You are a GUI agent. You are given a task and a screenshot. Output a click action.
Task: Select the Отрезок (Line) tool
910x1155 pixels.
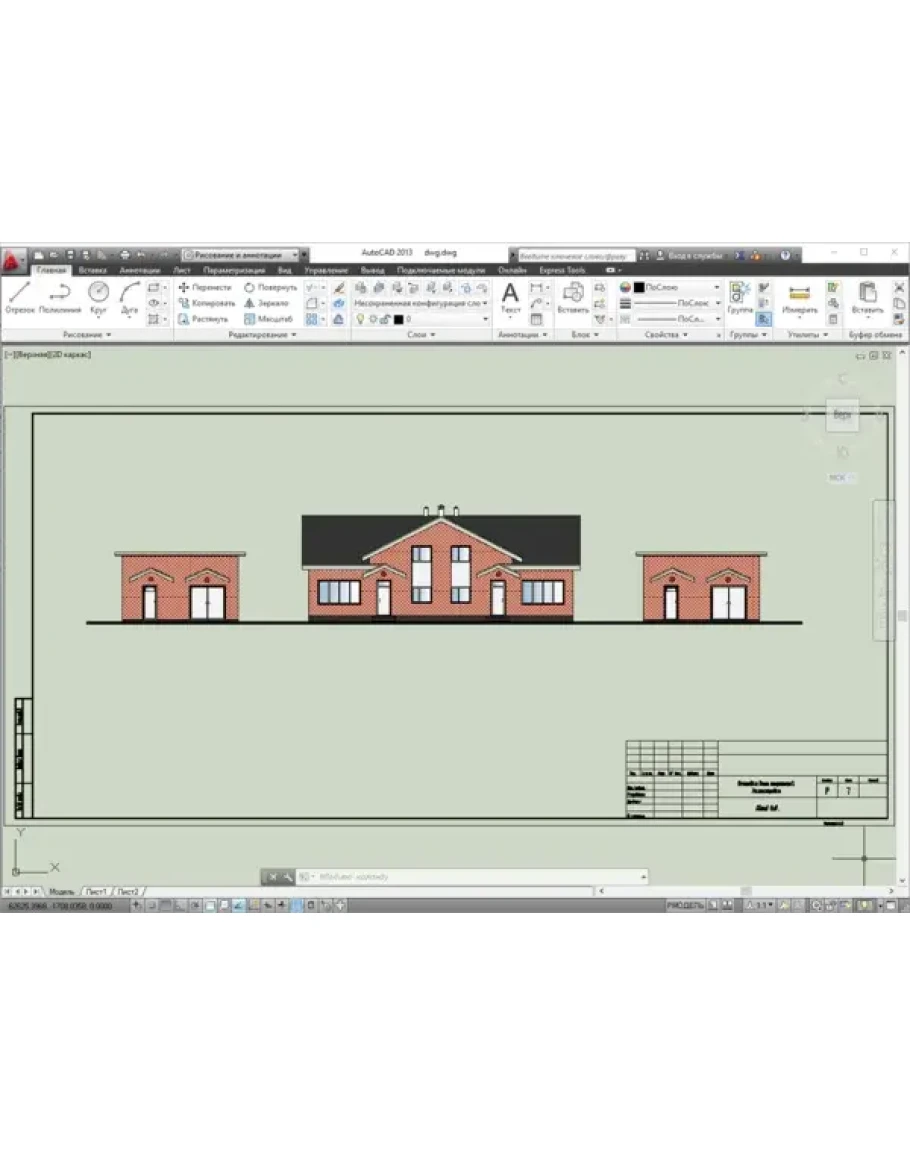pyautogui.click(x=19, y=296)
